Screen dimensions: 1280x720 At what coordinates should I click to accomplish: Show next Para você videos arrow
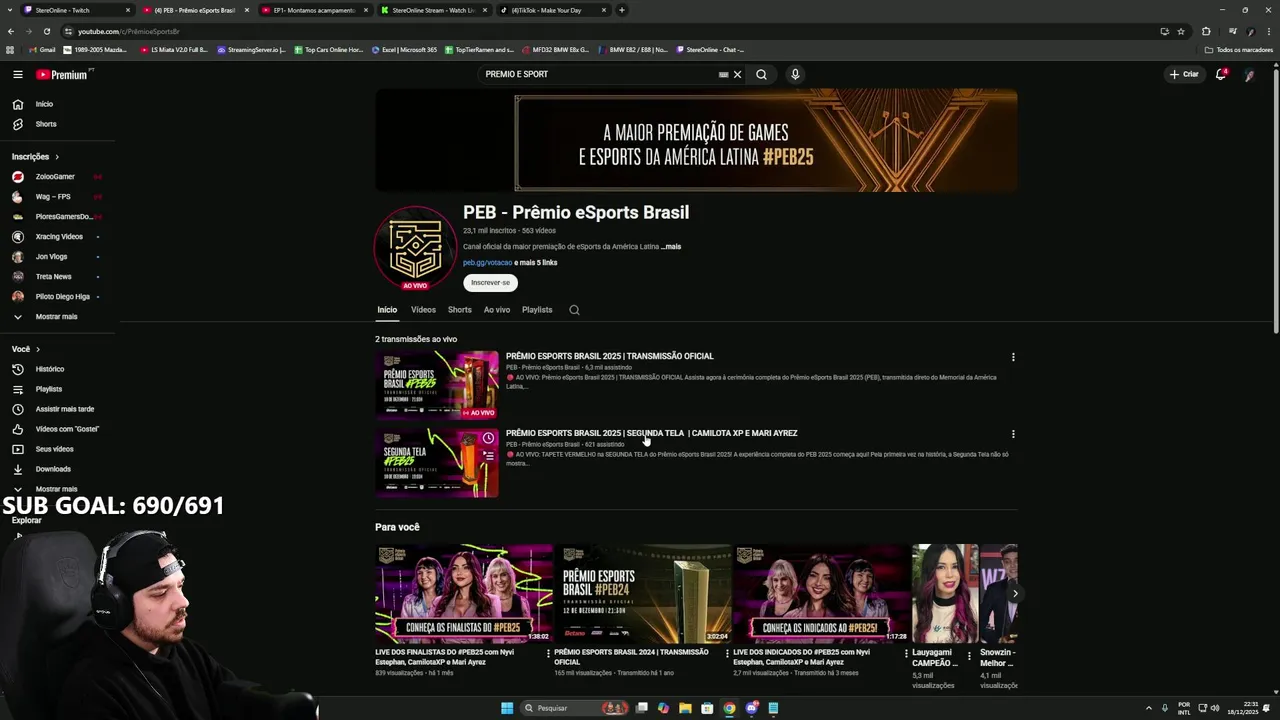[x=1014, y=594]
